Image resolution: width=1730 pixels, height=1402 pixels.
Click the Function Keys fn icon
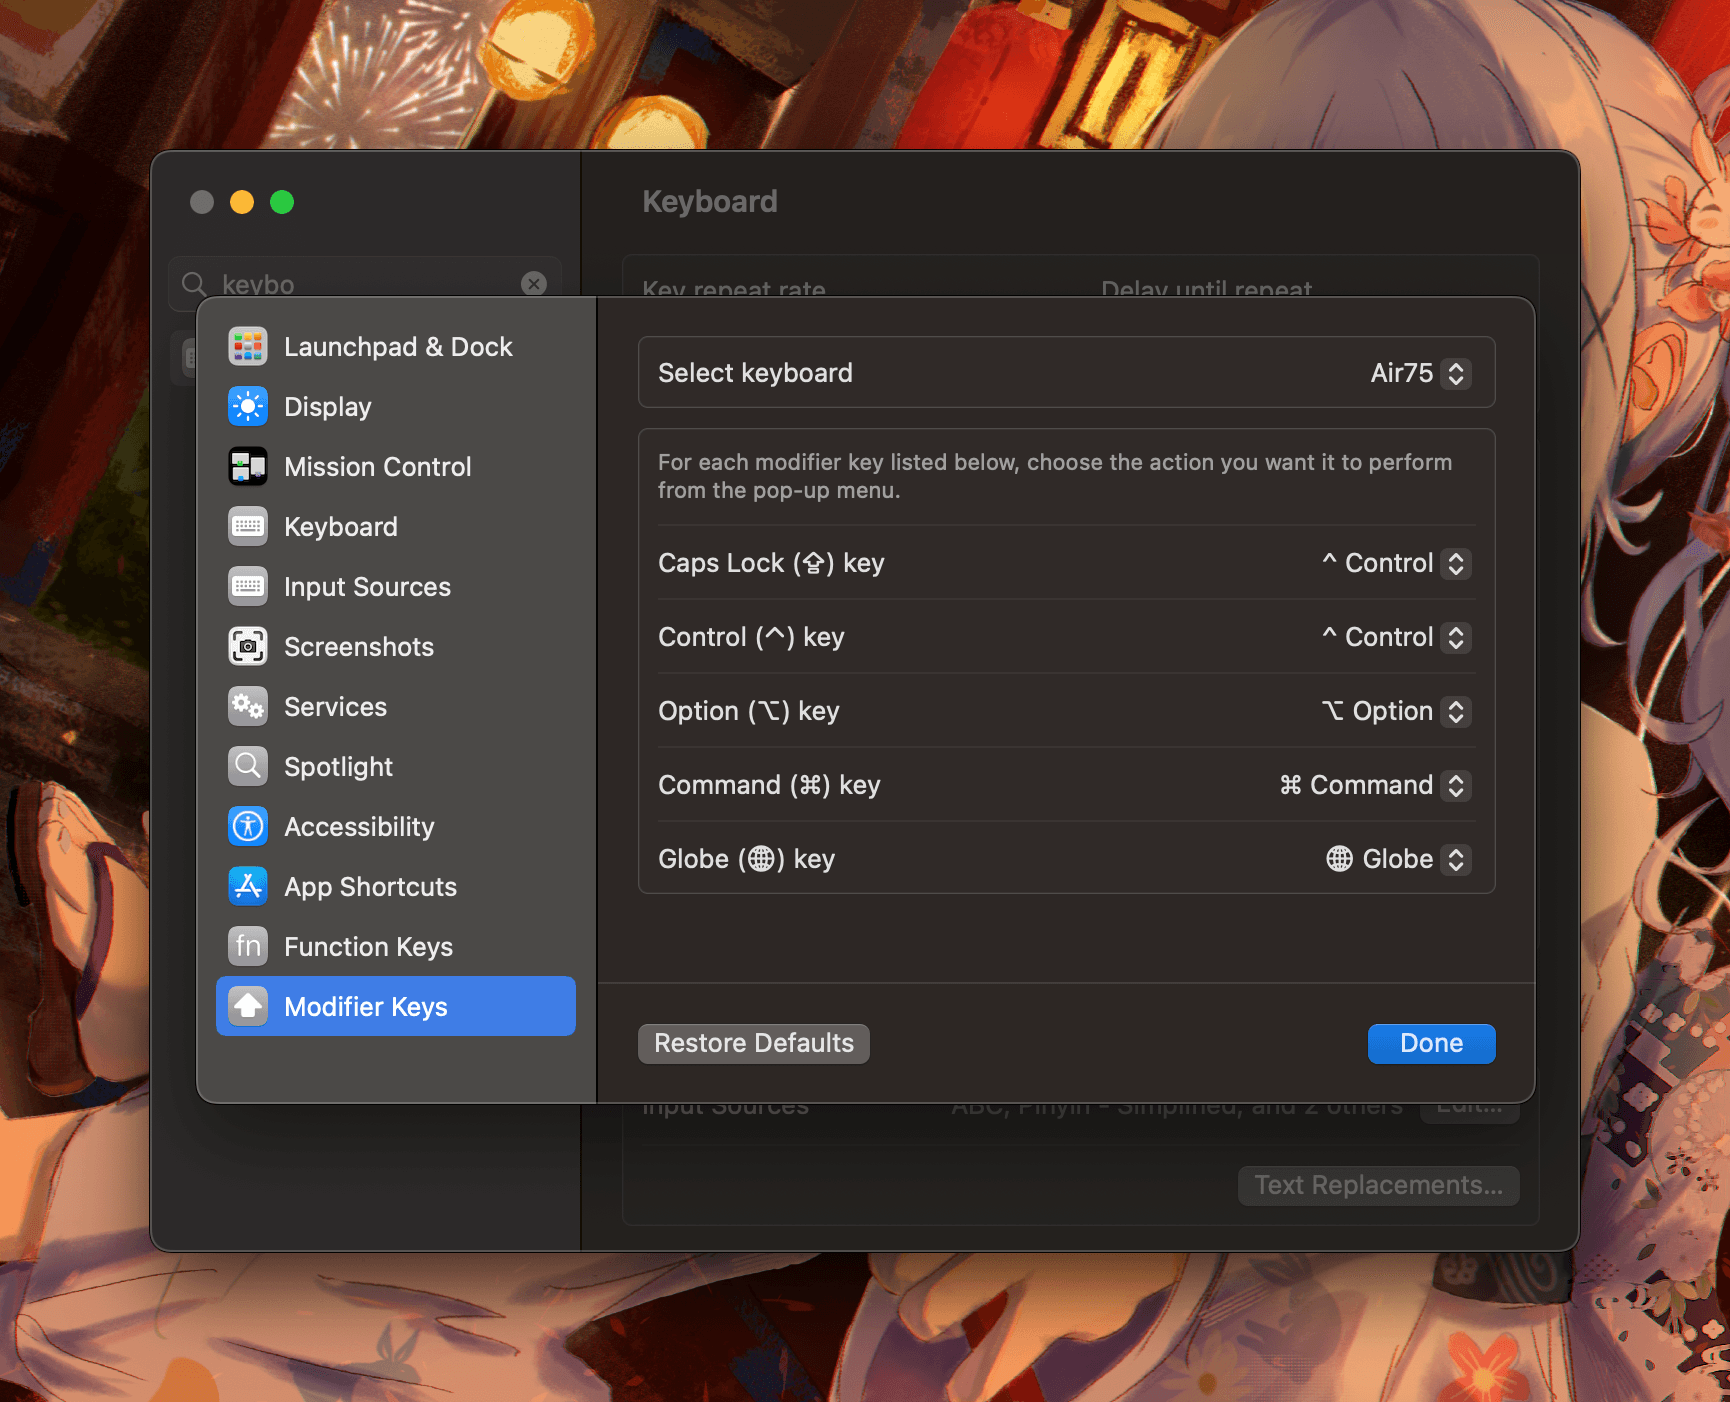[248, 946]
